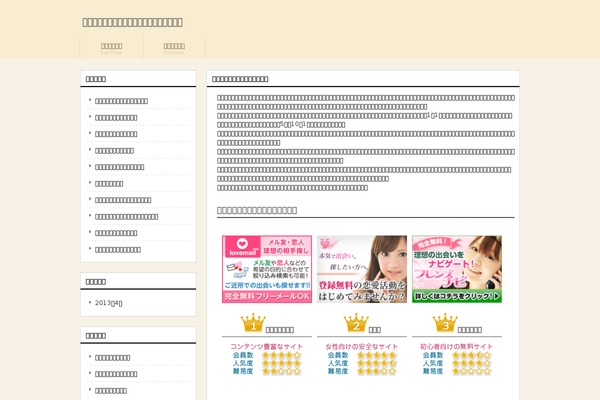Select the 女性向けの安全なサイト text
This screenshot has width=600, height=400.
click(362, 346)
